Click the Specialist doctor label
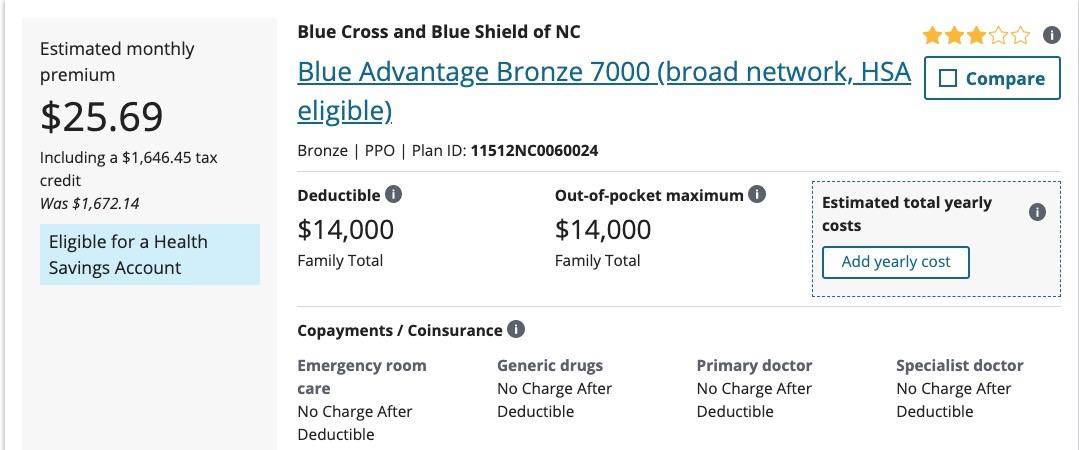Image resolution: width=1079 pixels, height=450 pixels. (x=959, y=365)
